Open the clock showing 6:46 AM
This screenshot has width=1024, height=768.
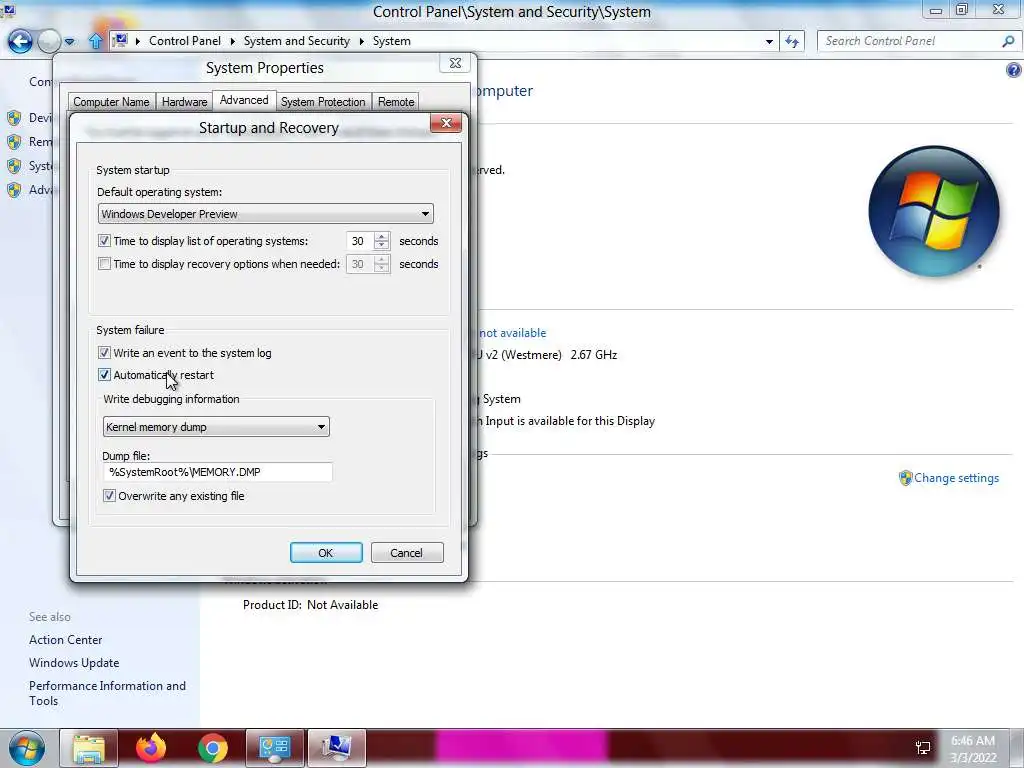[x=973, y=749]
